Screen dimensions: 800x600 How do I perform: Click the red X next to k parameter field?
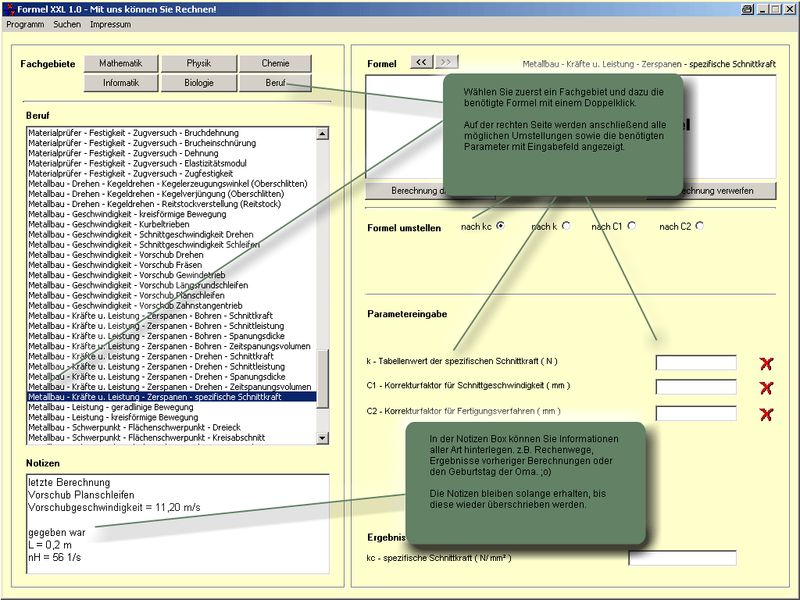[767, 364]
